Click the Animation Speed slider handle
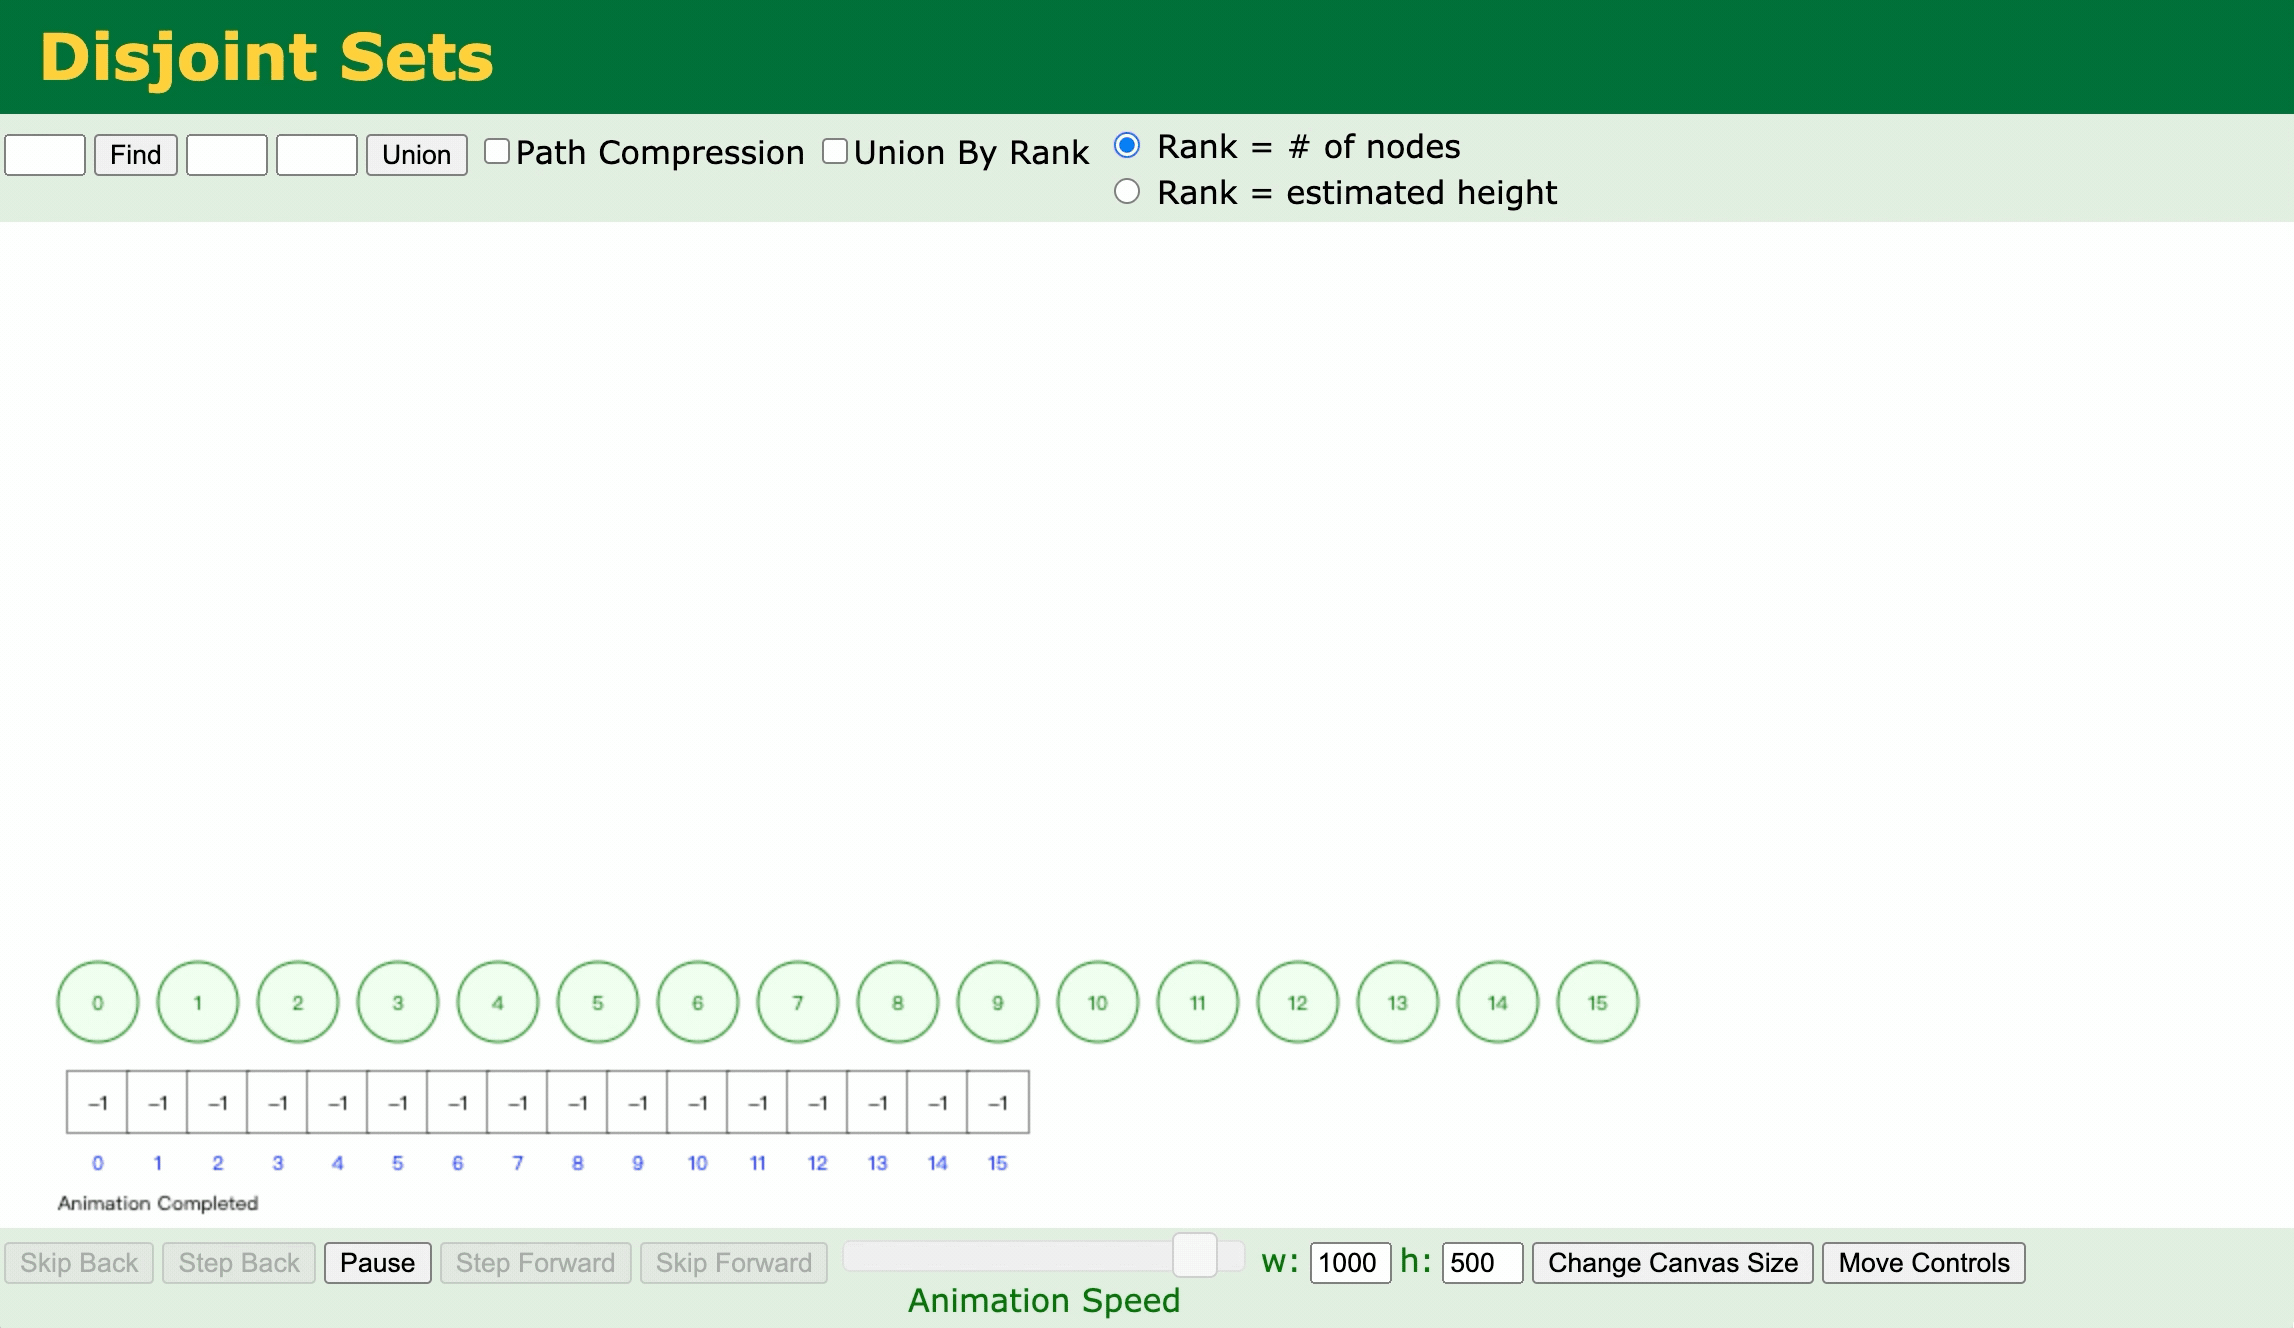This screenshot has width=2294, height=1328. 1194,1255
